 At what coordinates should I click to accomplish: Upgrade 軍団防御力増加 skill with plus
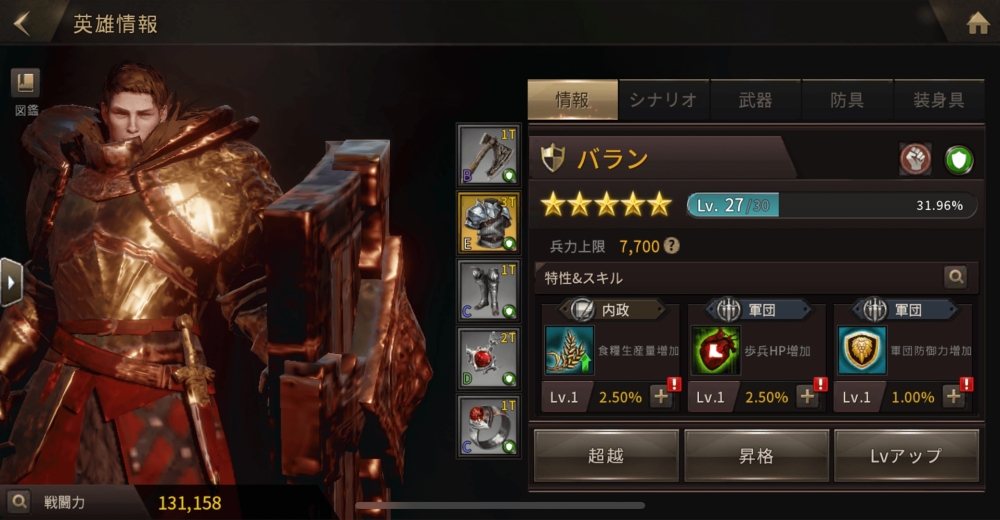pyautogui.click(x=954, y=397)
